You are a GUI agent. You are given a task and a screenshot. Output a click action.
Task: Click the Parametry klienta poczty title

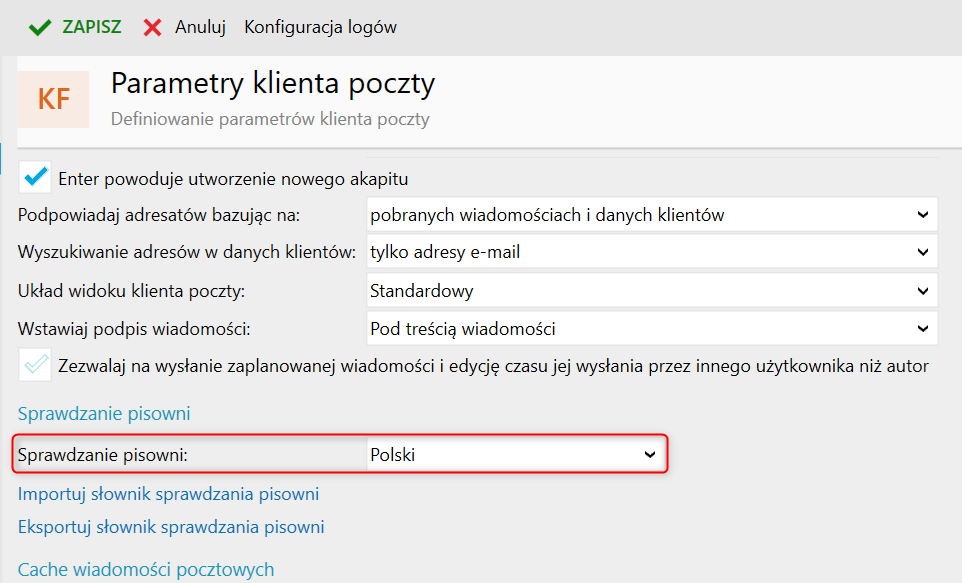[x=272, y=83]
